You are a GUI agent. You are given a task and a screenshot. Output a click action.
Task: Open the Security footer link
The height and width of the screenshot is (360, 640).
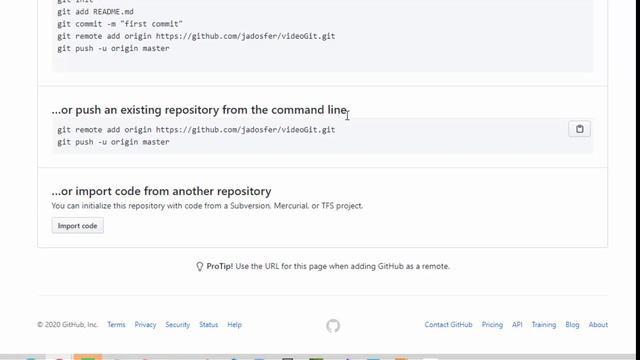pos(178,325)
